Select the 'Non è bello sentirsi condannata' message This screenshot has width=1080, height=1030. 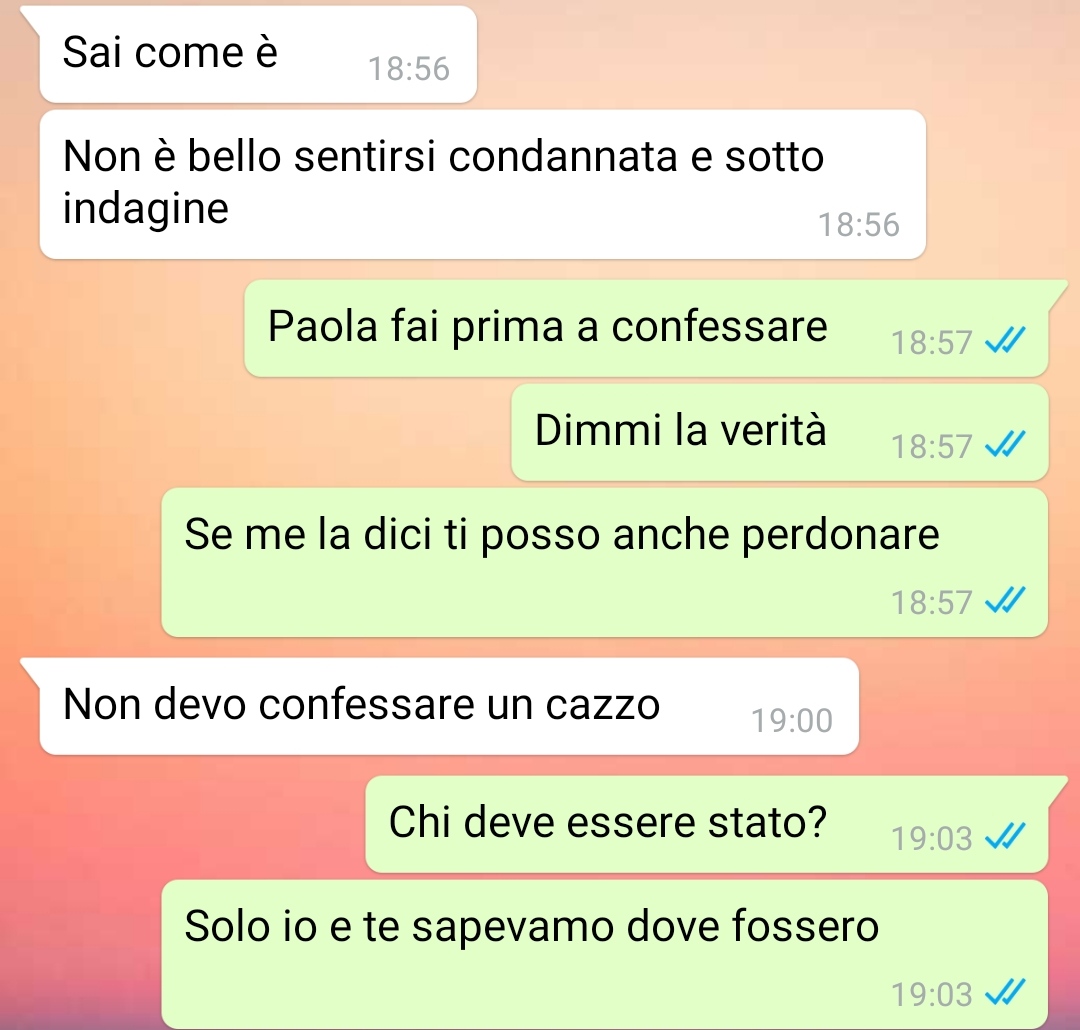482,185
